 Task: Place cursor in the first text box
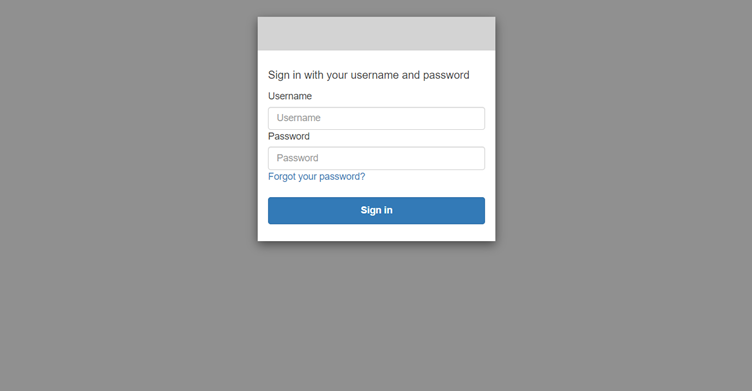tap(376, 118)
